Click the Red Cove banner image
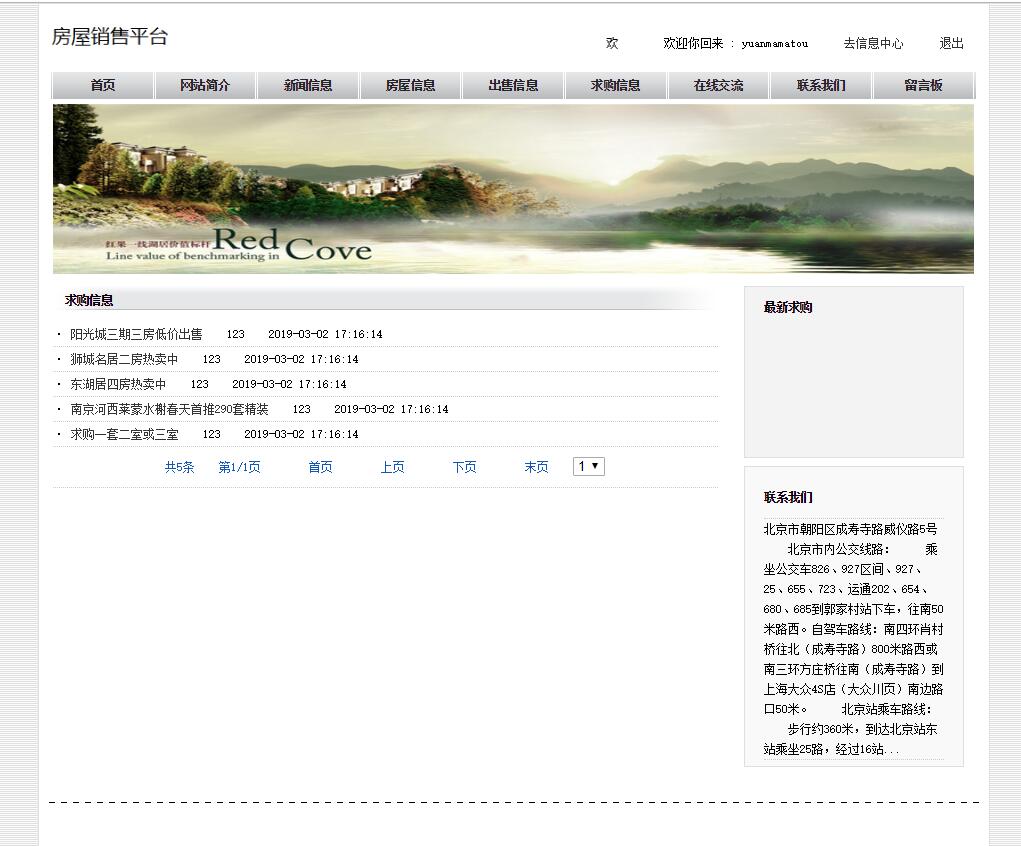This screenshot has width=1021, height=846. click(511, 188)
